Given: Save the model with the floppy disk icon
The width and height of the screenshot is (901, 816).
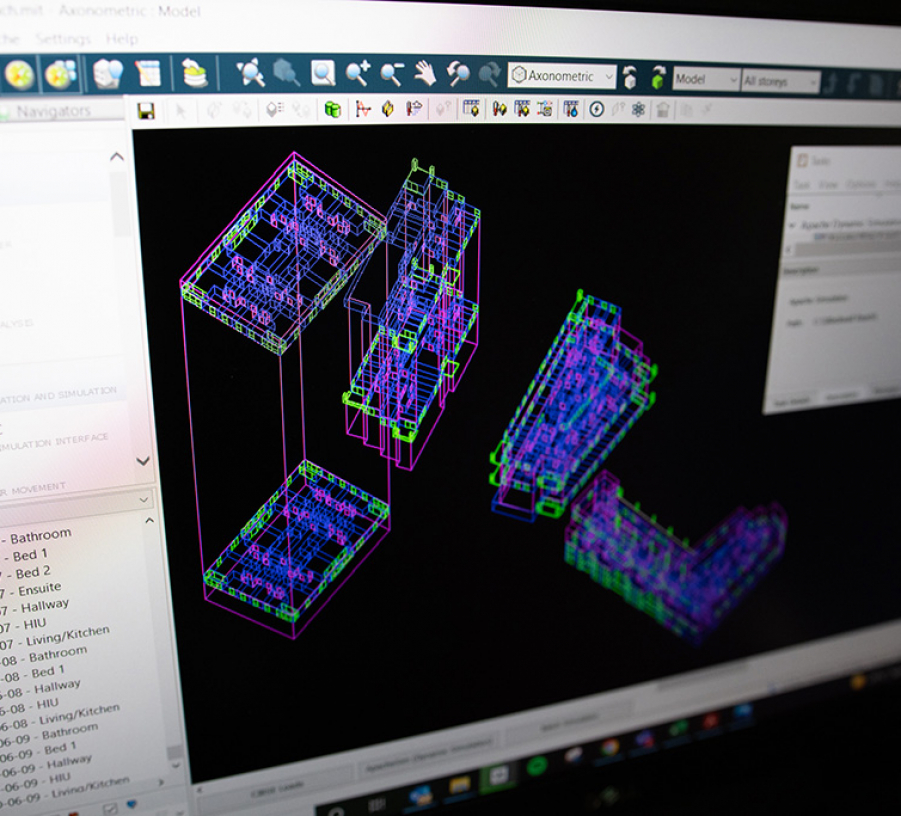Looking at the screenshot, I should click(x=147, y=110).
